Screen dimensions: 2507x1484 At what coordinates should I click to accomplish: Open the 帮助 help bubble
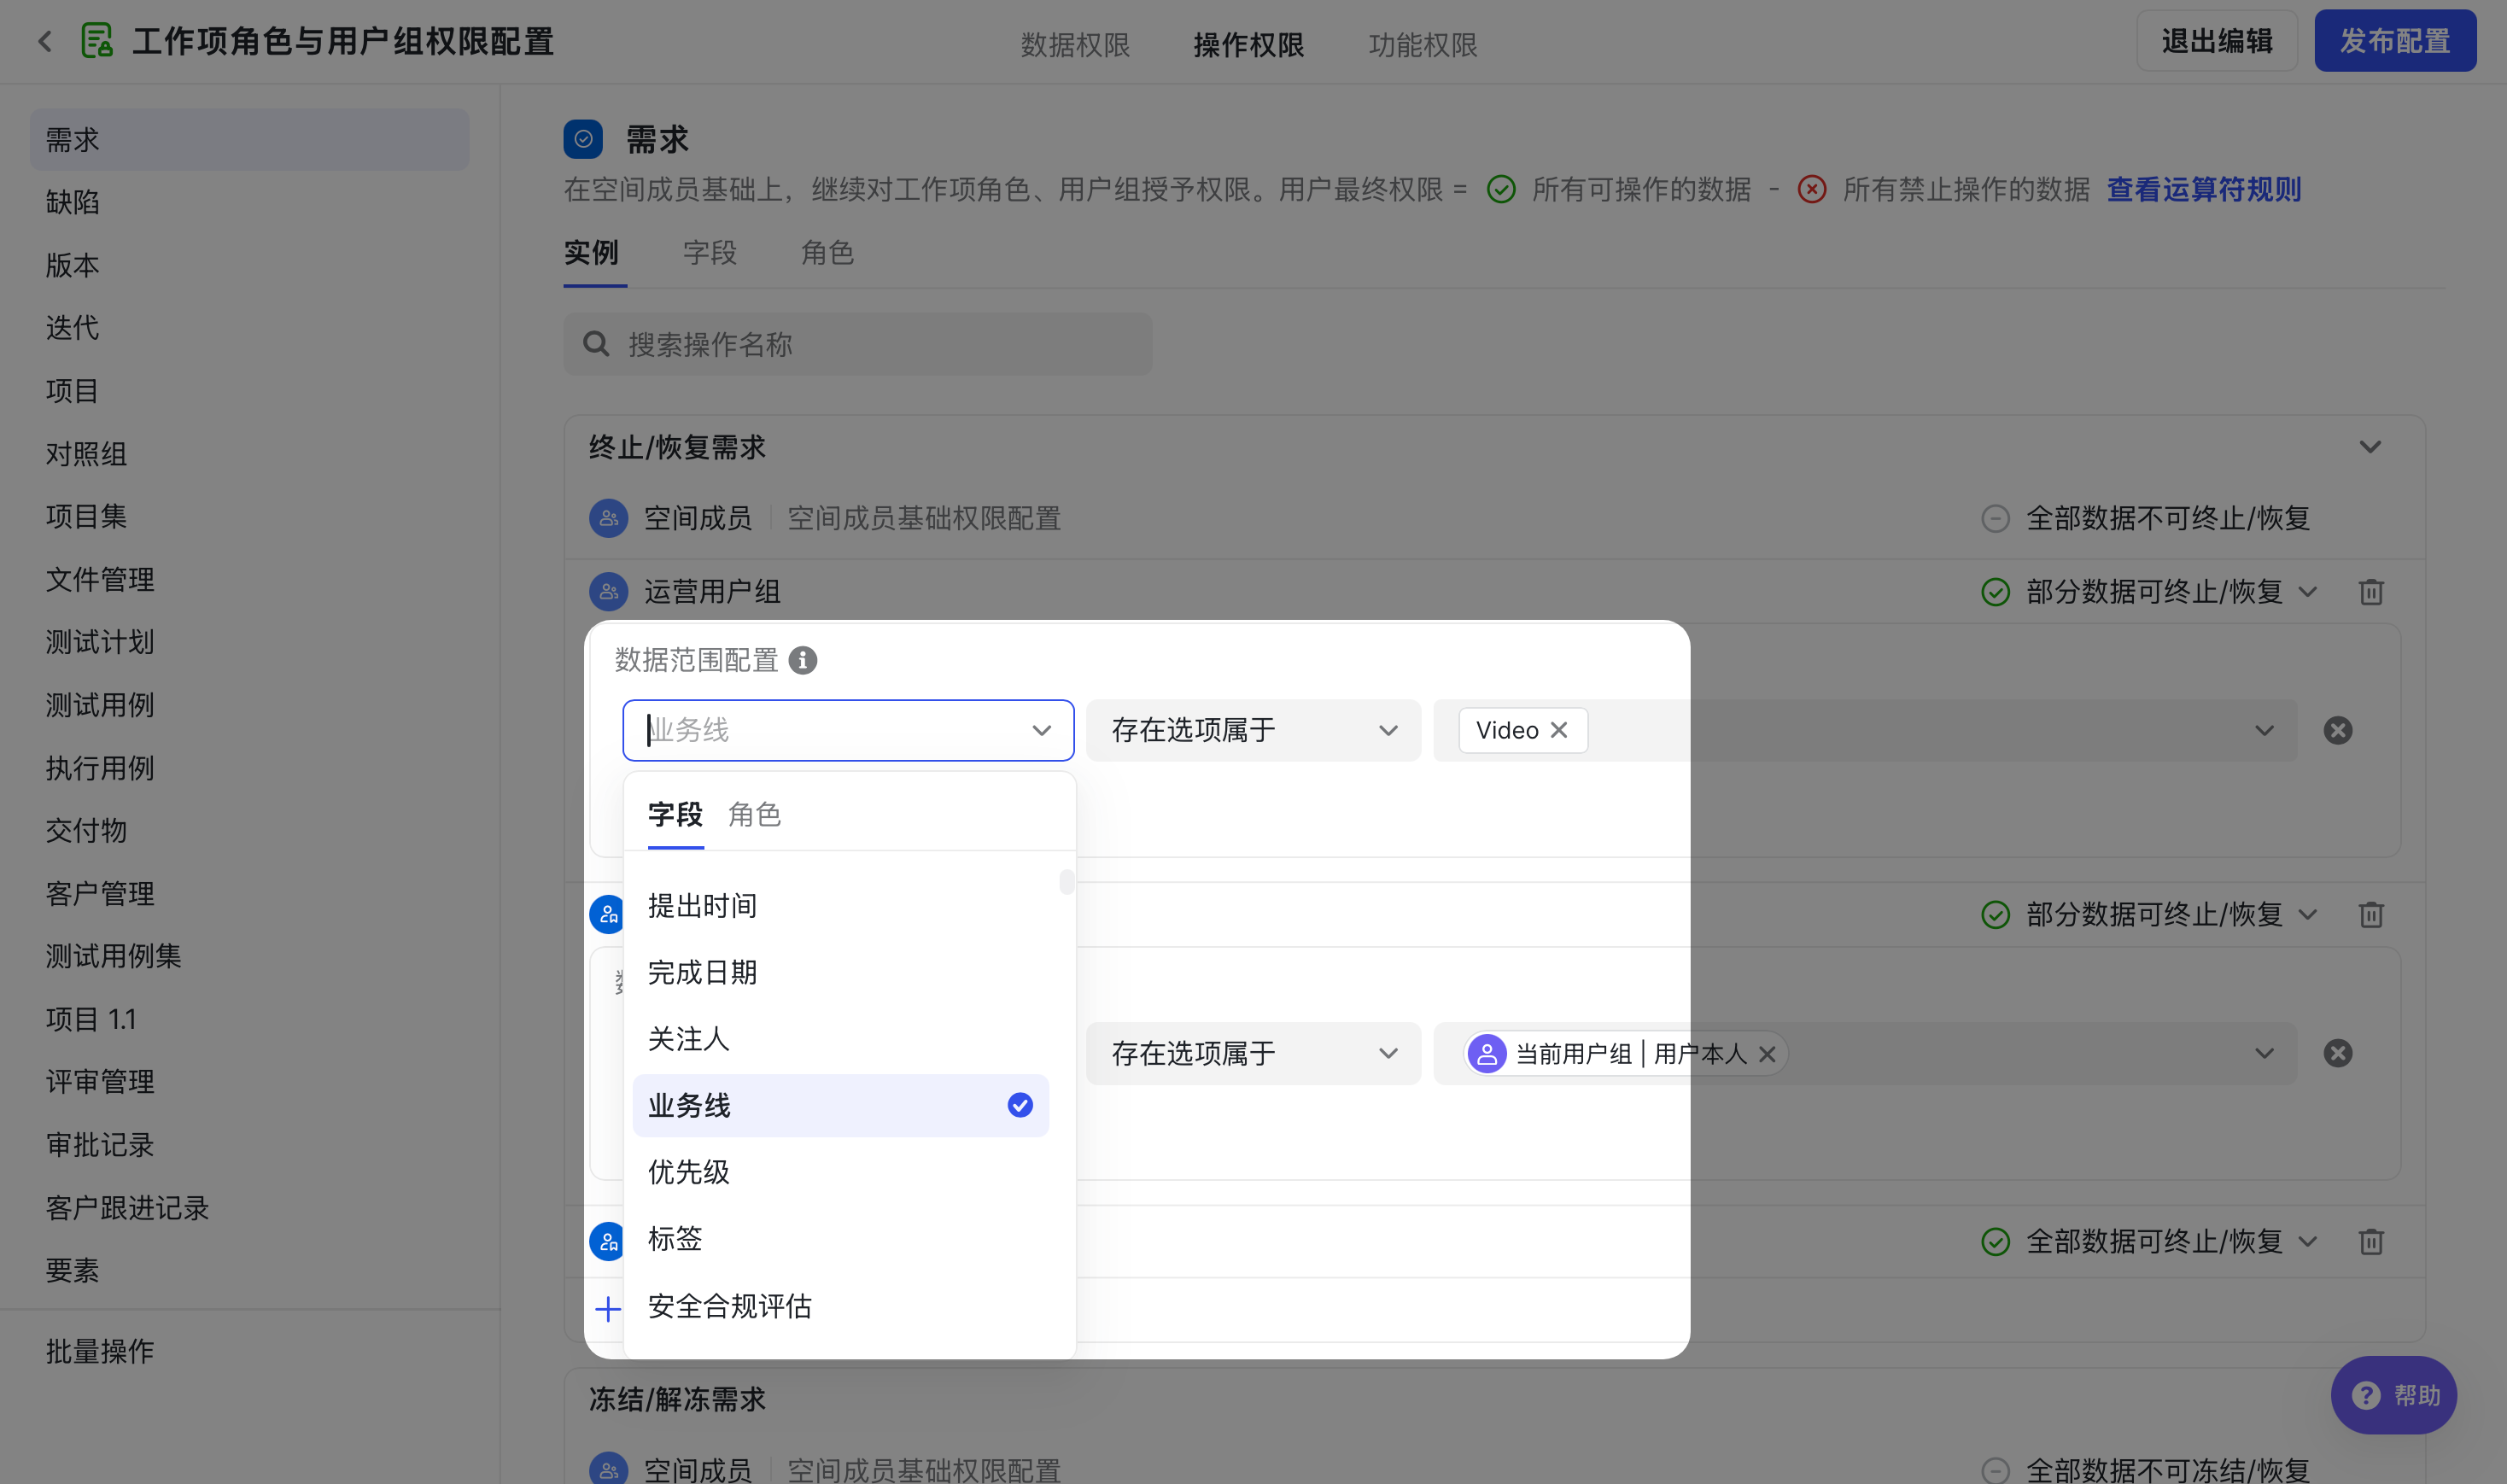click(x=2394, y=1395)
